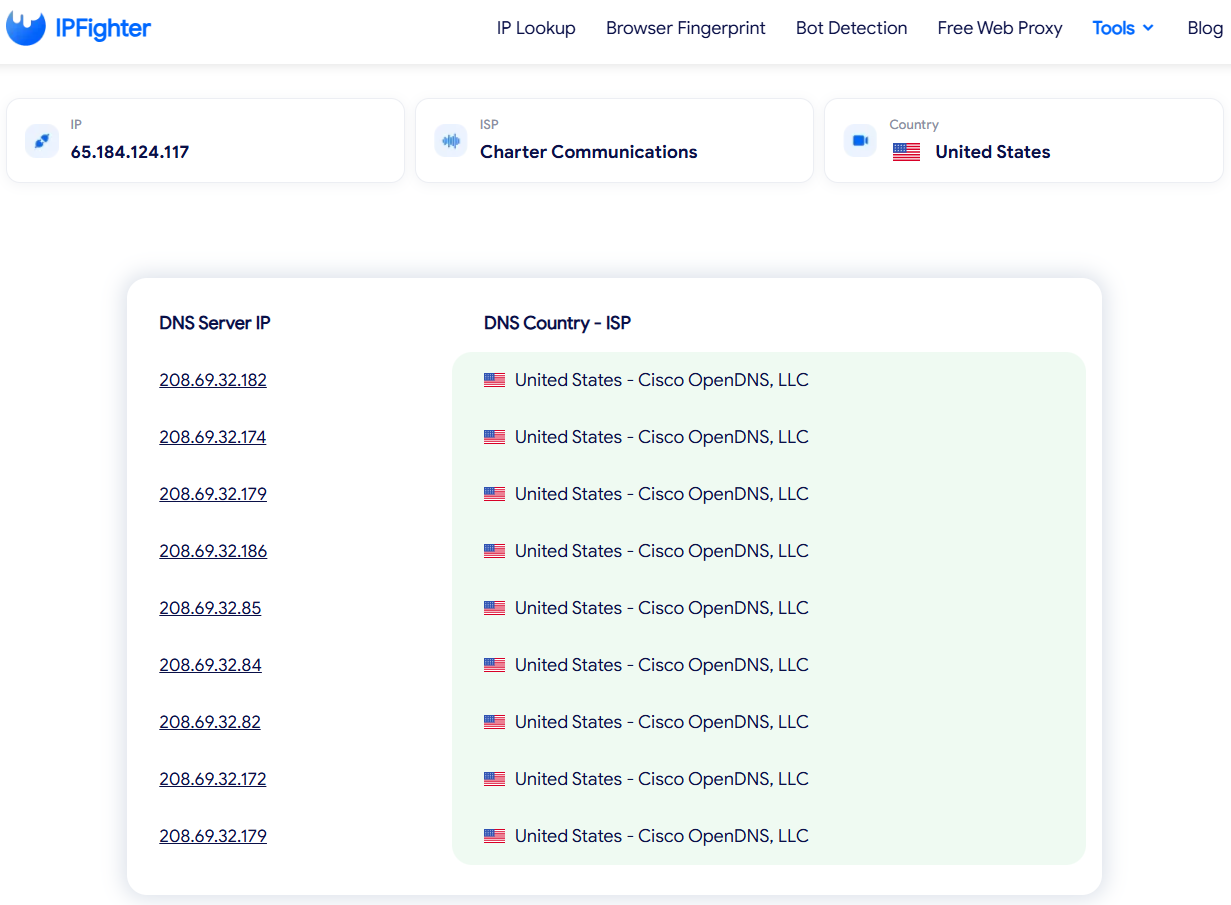Expand the Tools dropdown menu
Viewport: 1231px width, 905px height.
tap(1123, 28)
